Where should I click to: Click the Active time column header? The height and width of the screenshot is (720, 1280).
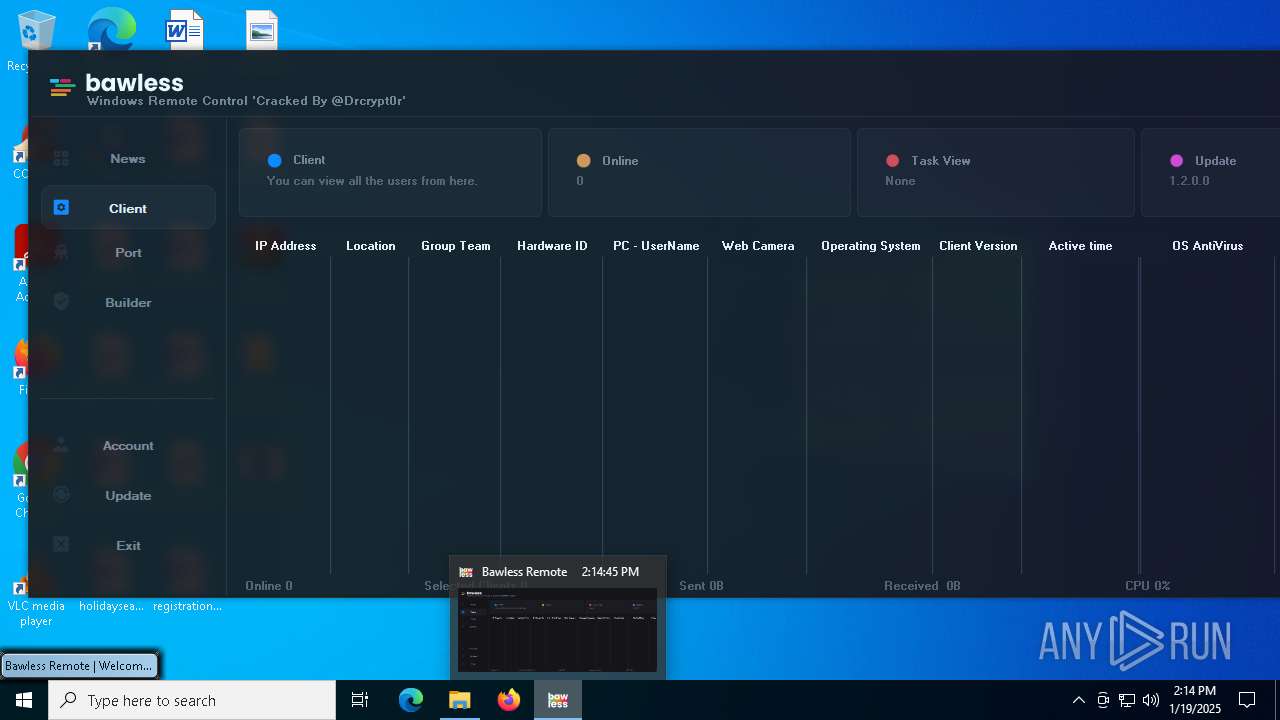pos(1080,246)
